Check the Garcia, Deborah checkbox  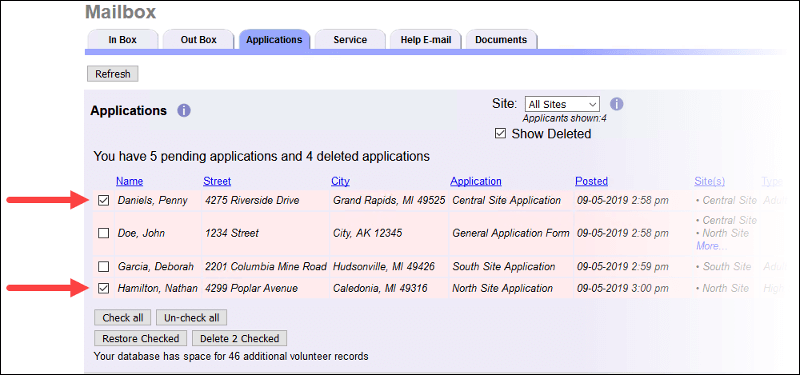pos(104,266)
